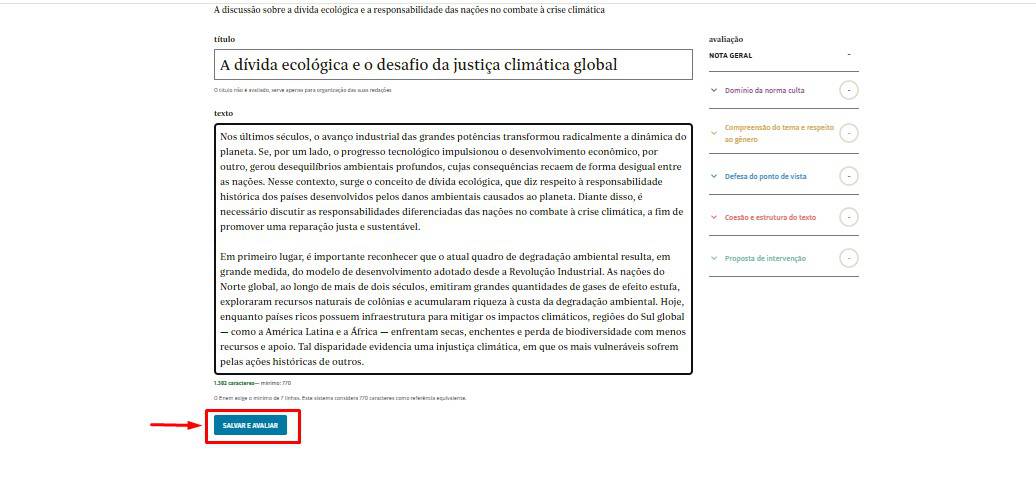This screenshot has width=1036, height=477.
Task: Click score circle for Defesa do ponto de vista
Action: coord(848,176)
